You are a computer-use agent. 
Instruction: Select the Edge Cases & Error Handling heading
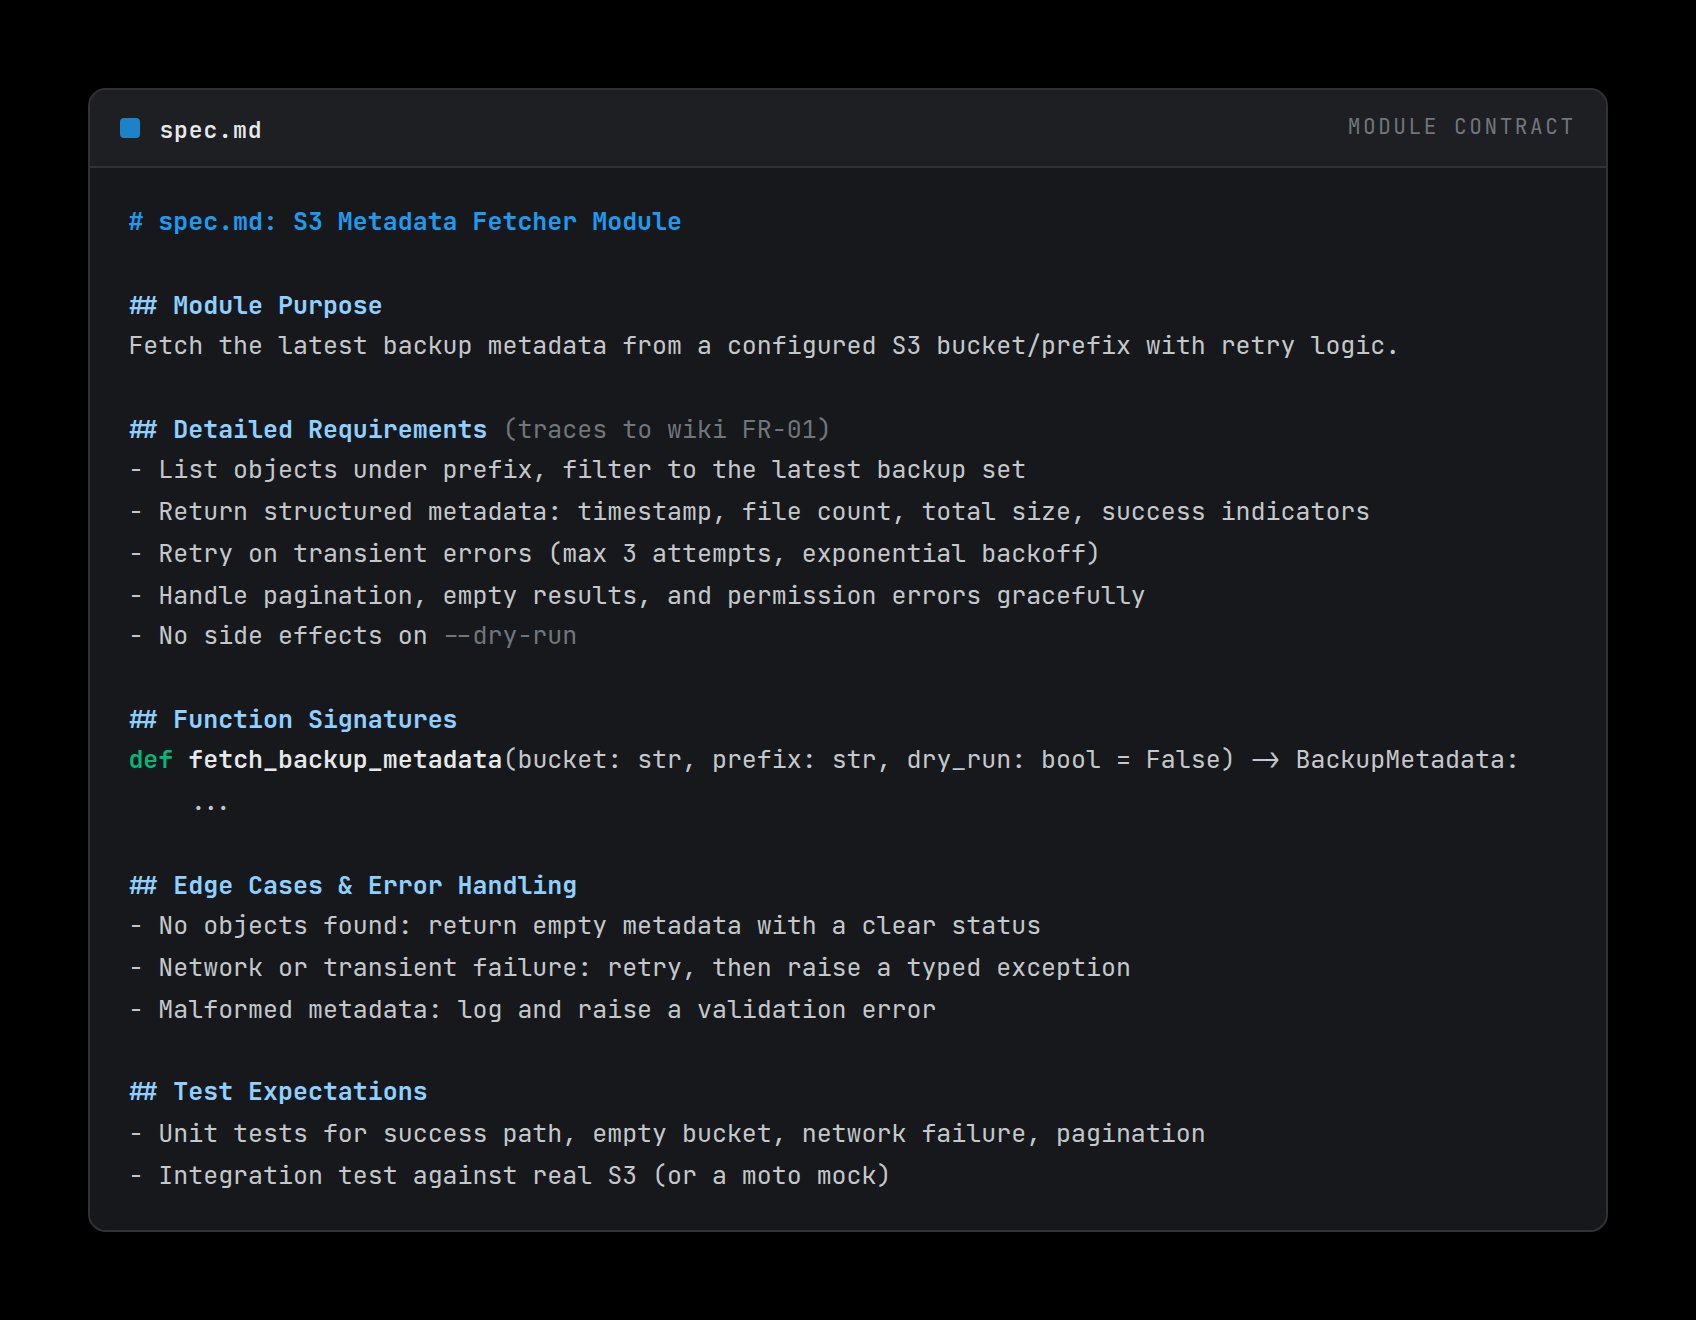(x=353, y=886)
